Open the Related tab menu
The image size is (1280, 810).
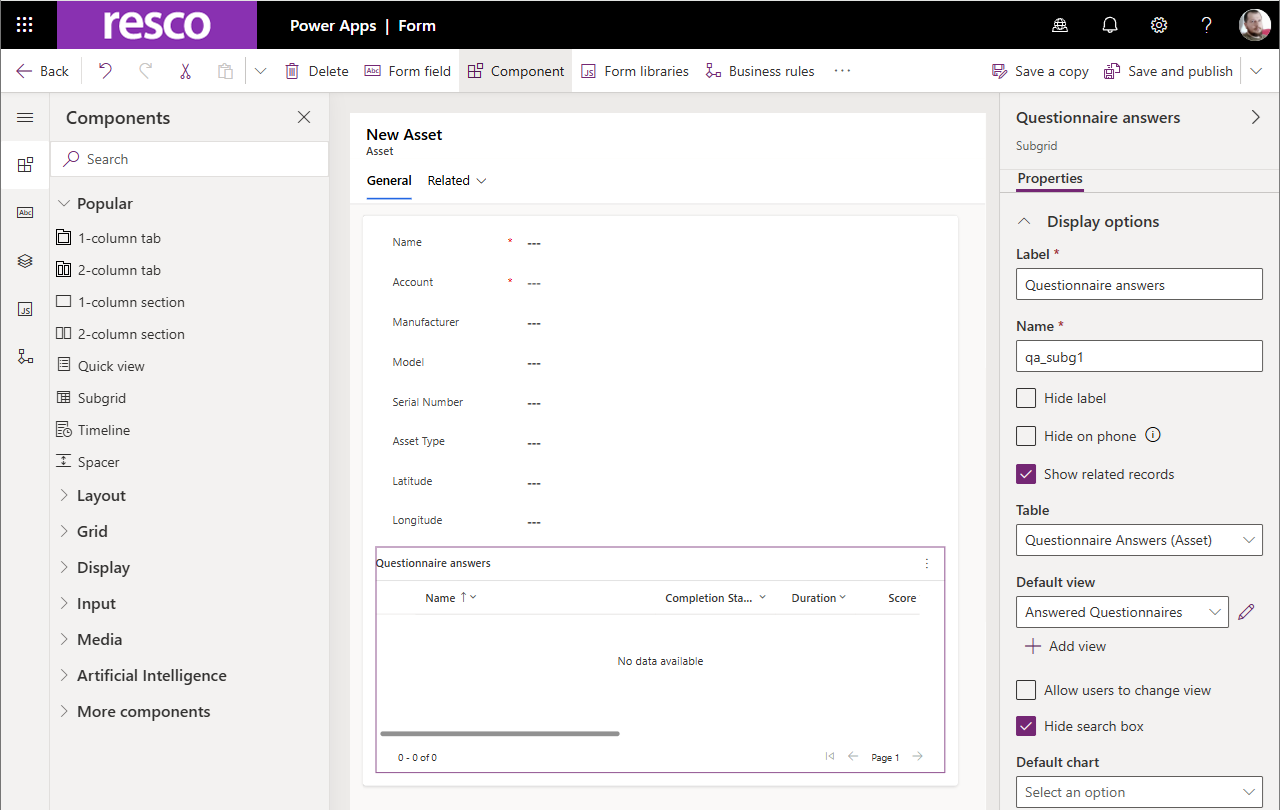pos(457,181)
